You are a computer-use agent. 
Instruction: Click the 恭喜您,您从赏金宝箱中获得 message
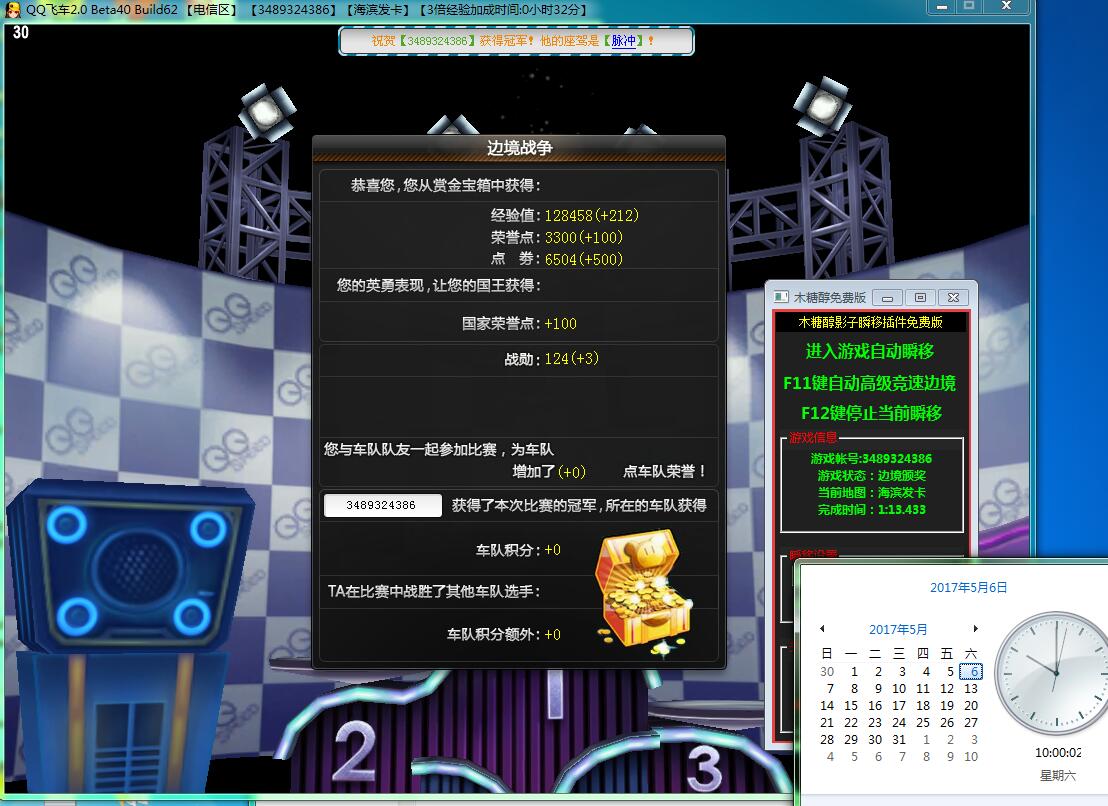point(446,186)
